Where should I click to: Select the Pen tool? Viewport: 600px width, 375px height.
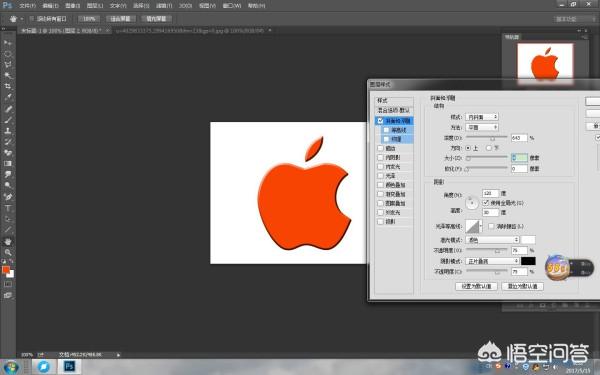pyautogui.click(x=8, y=197)
